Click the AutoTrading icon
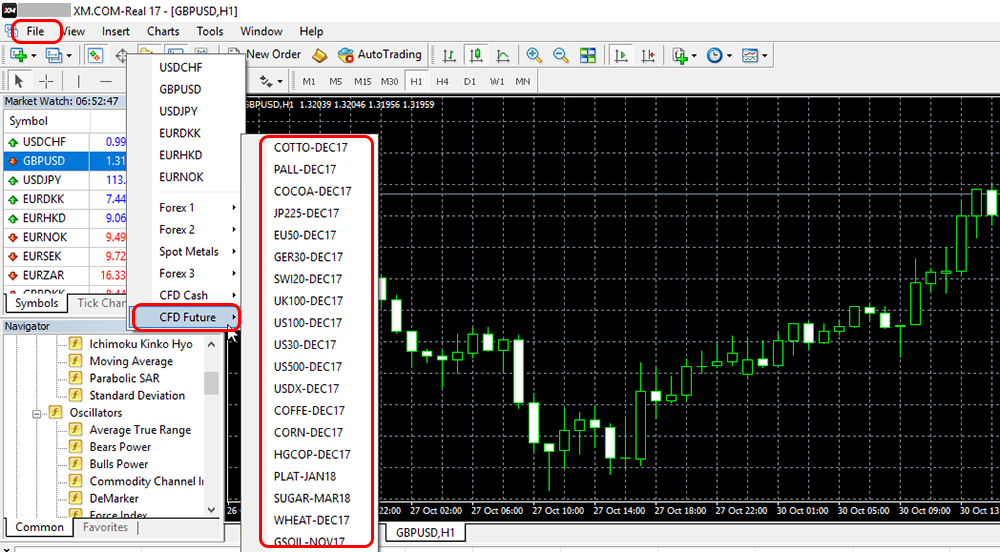 (x=346, y=55)
